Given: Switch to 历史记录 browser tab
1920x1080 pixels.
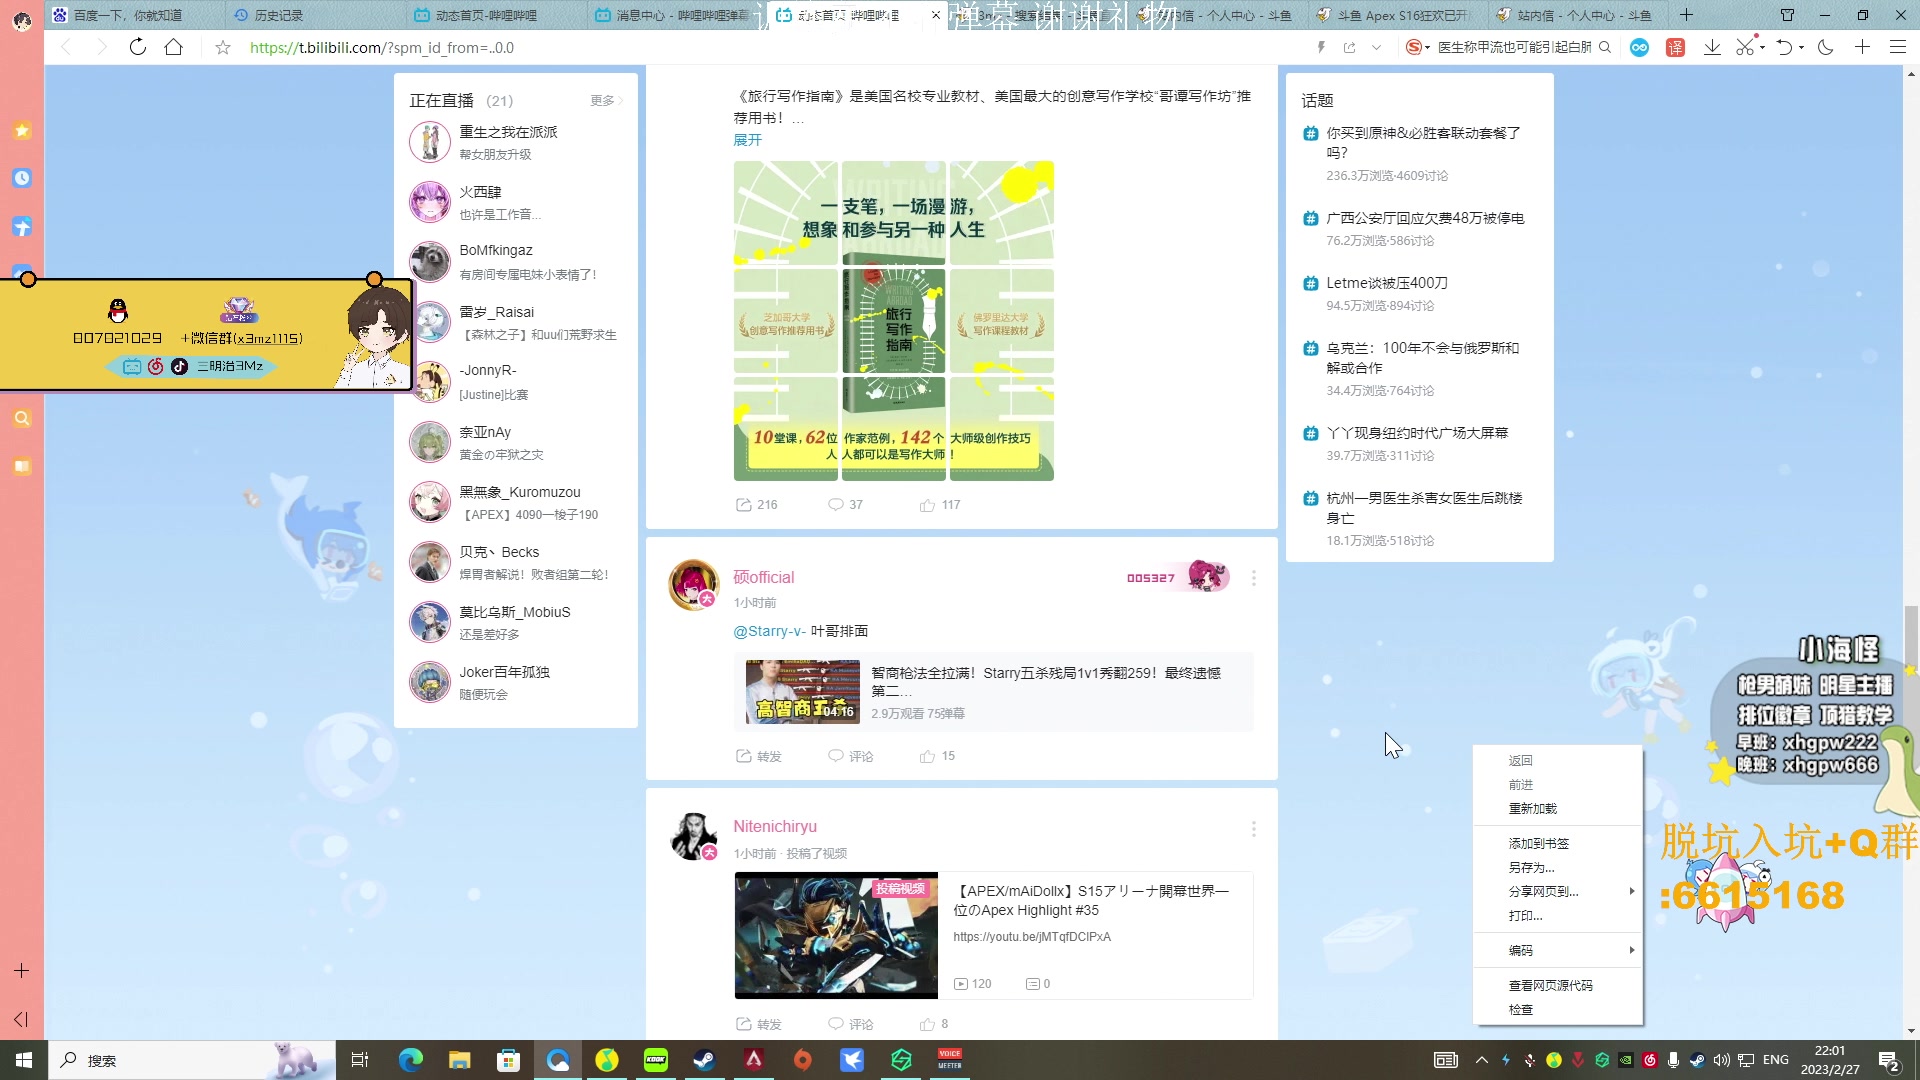Looking at the screenshot, I should [278, 15].
